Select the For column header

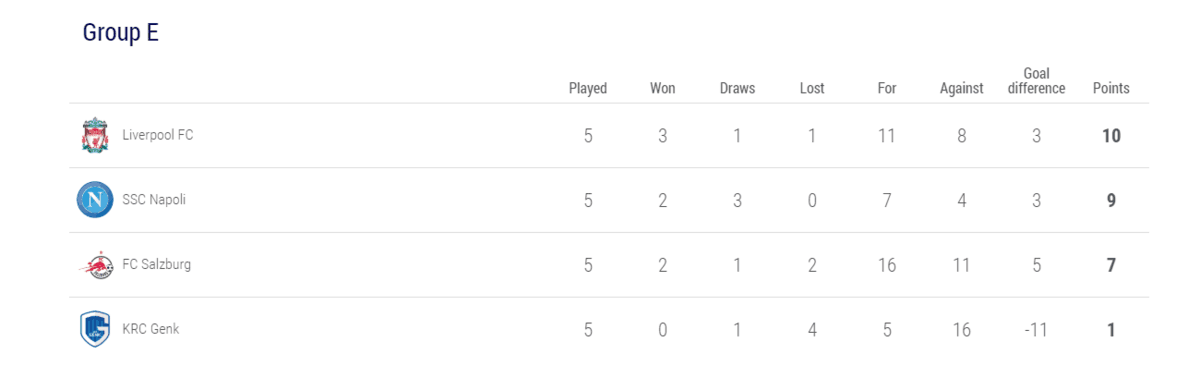[x=887, y=88]
